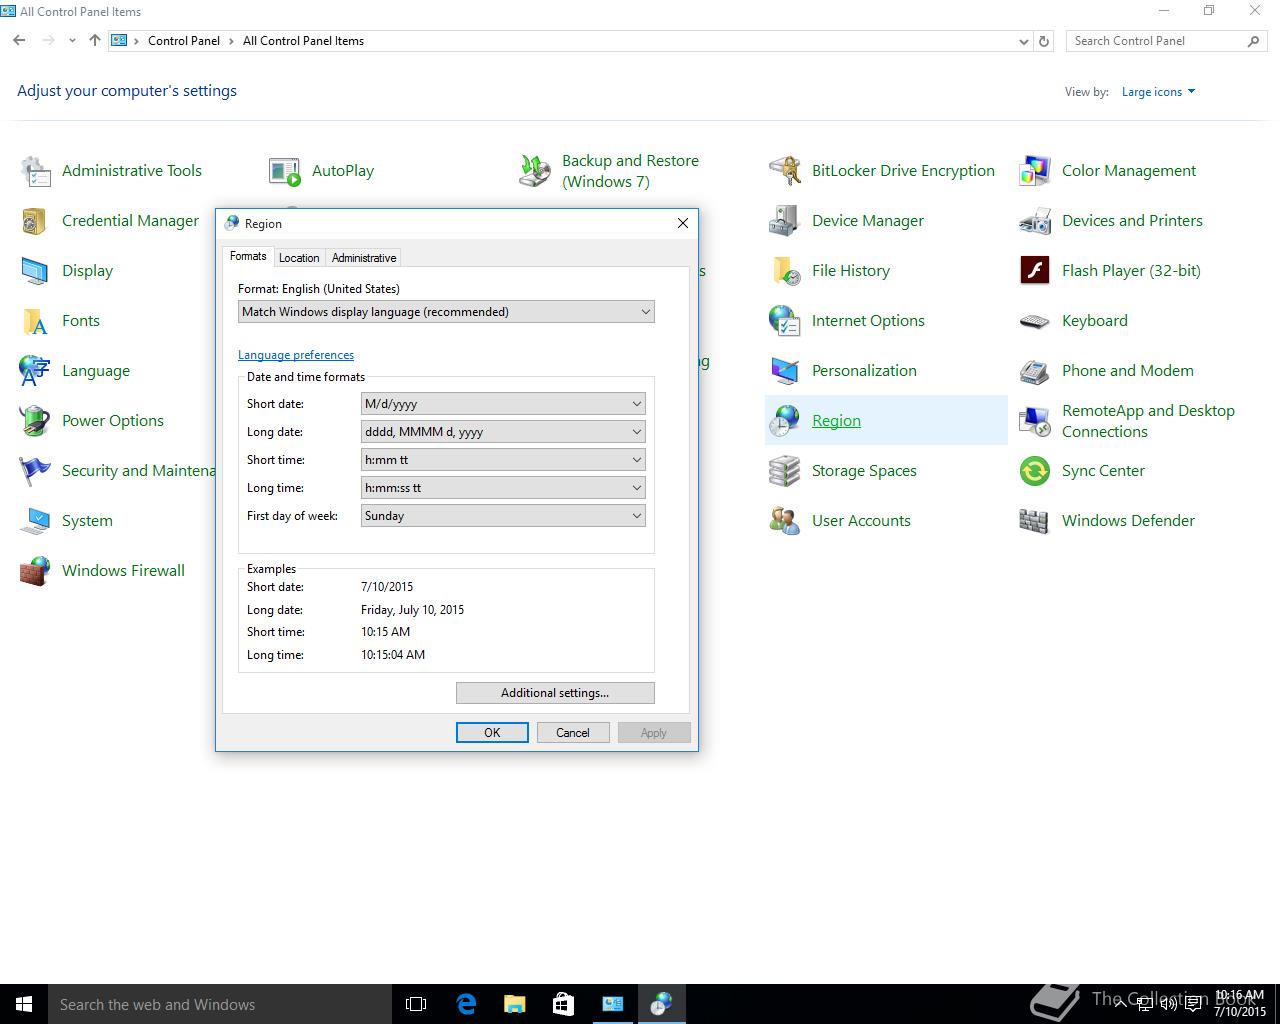Click Control Panel breadcrumb in address bar
Image resolution: width=1280 pixels, height=1024 pixels.
184,41
